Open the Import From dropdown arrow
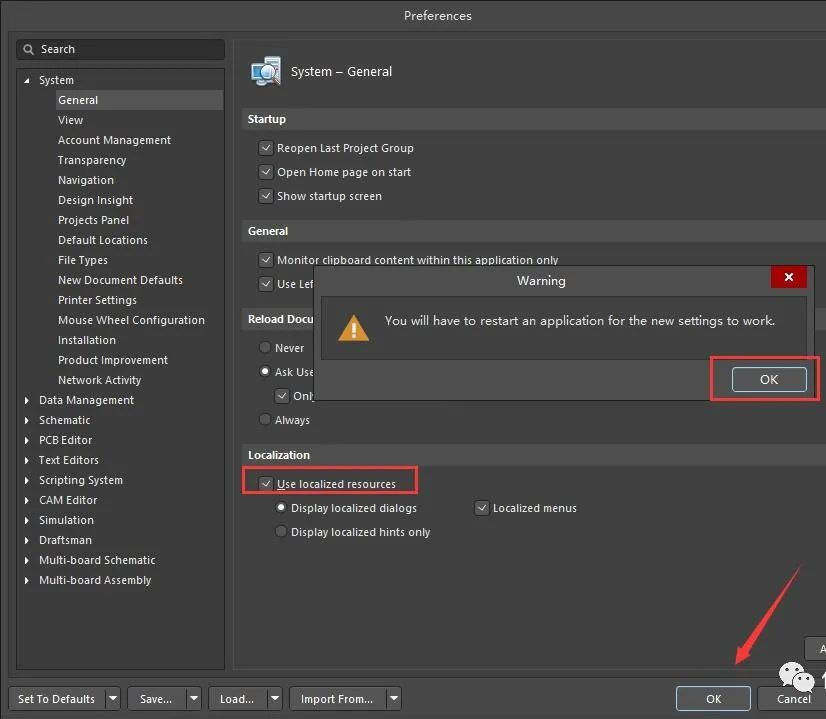This screenshot has width=826, height=719. tap(394, 698)
